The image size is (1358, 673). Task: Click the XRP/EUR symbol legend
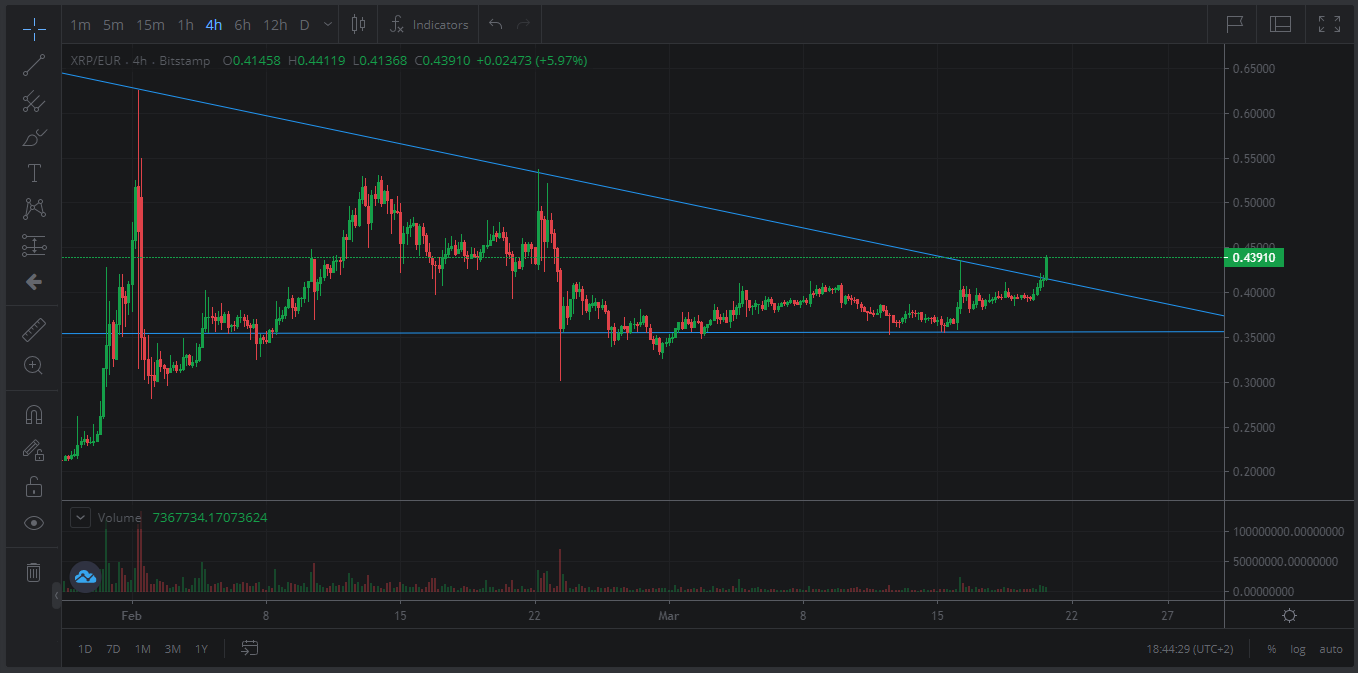click(x=96, y=61)
